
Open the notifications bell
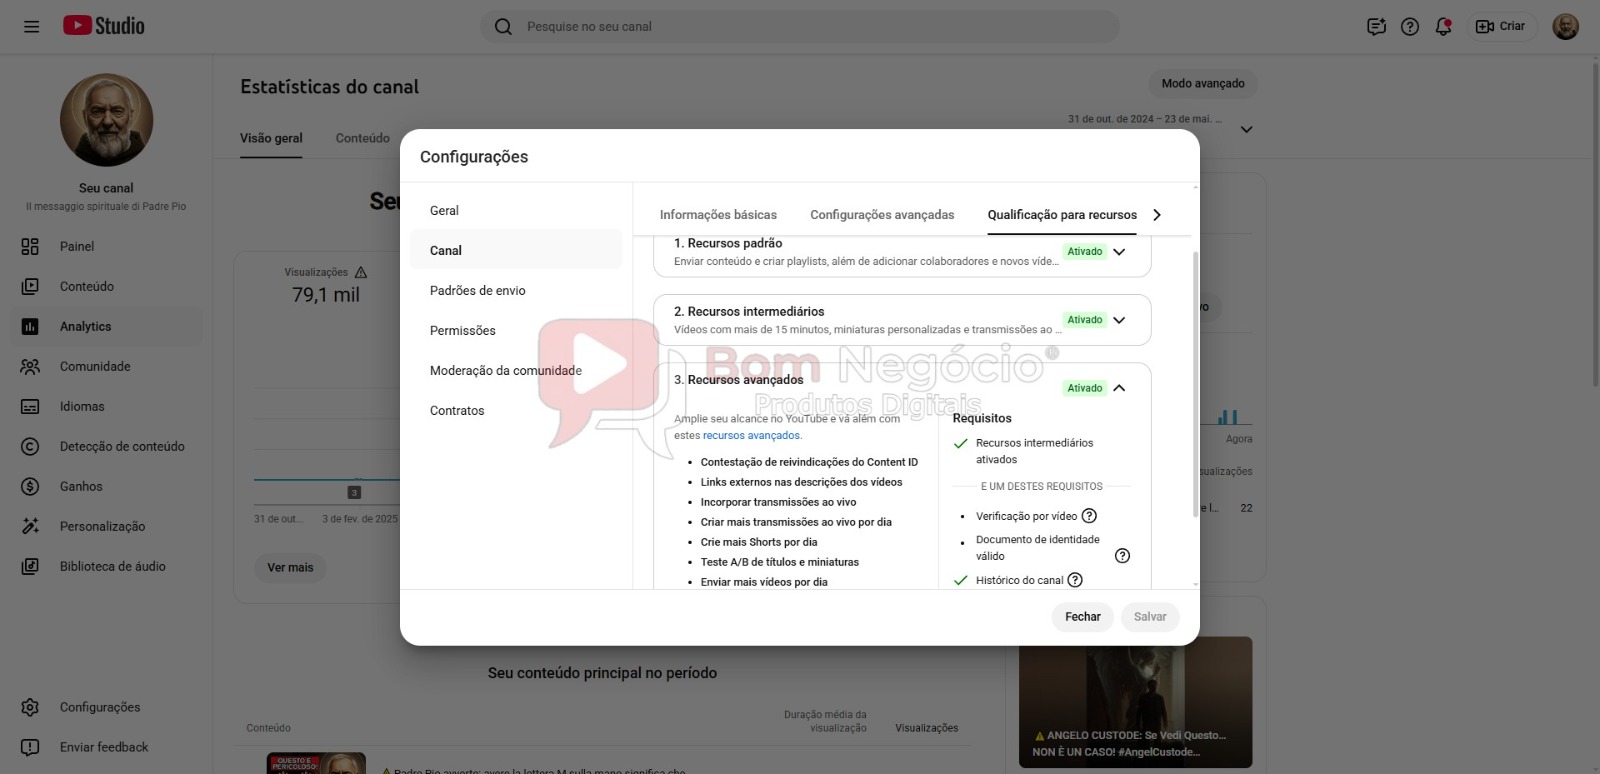(1443, 27)
